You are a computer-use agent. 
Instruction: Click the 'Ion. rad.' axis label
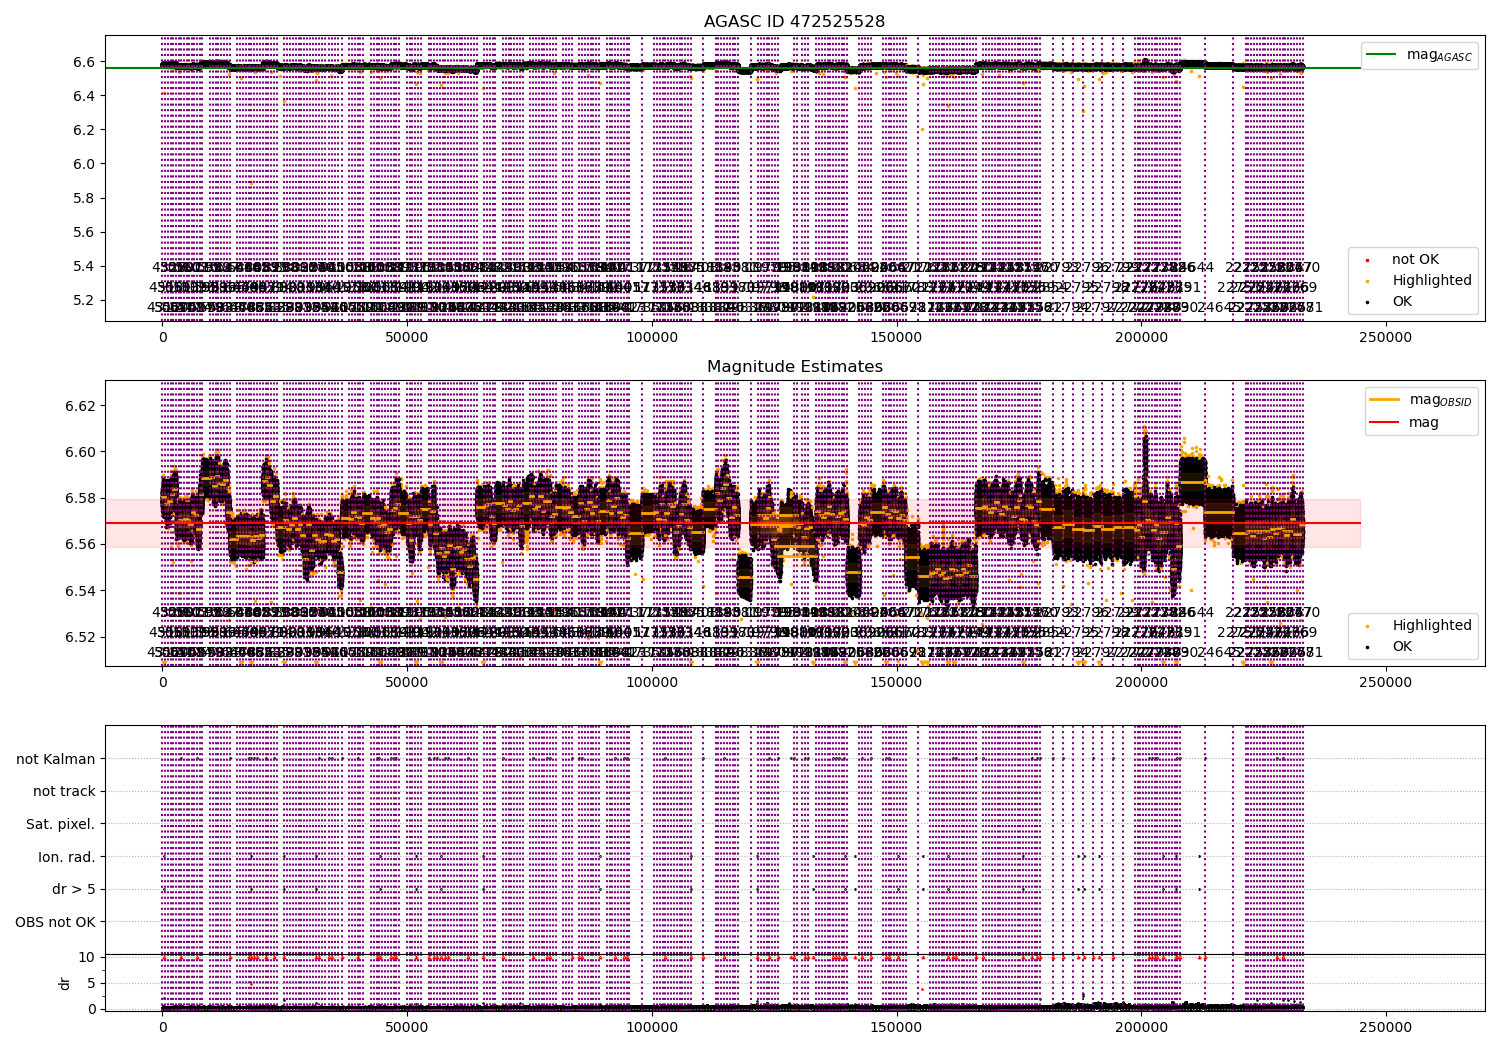click(x=67, y=858)
